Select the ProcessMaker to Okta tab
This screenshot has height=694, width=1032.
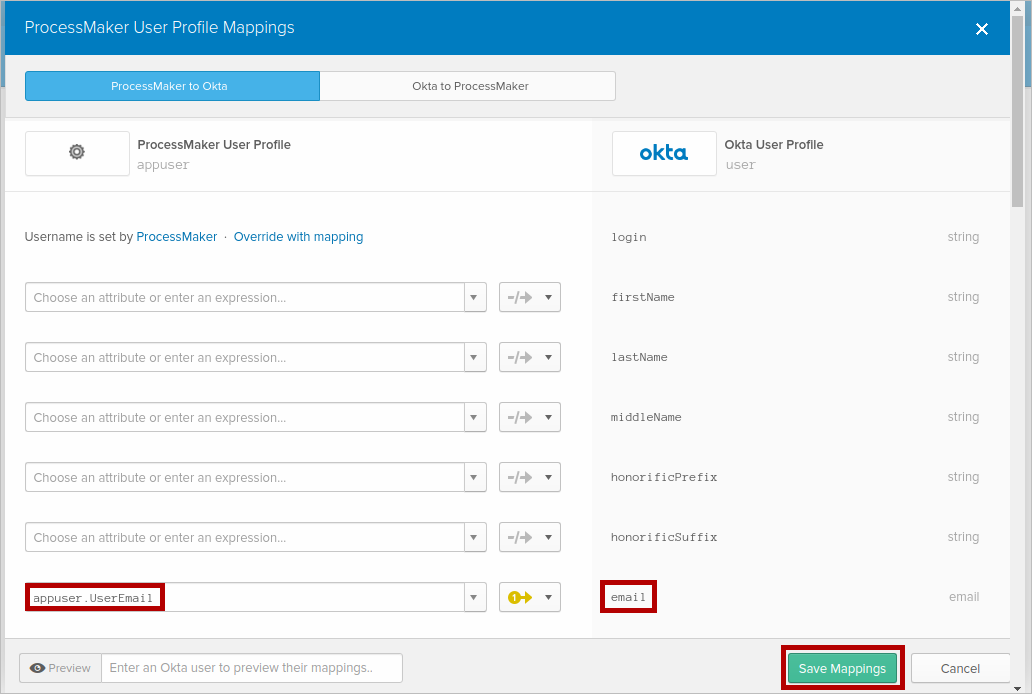171,86
